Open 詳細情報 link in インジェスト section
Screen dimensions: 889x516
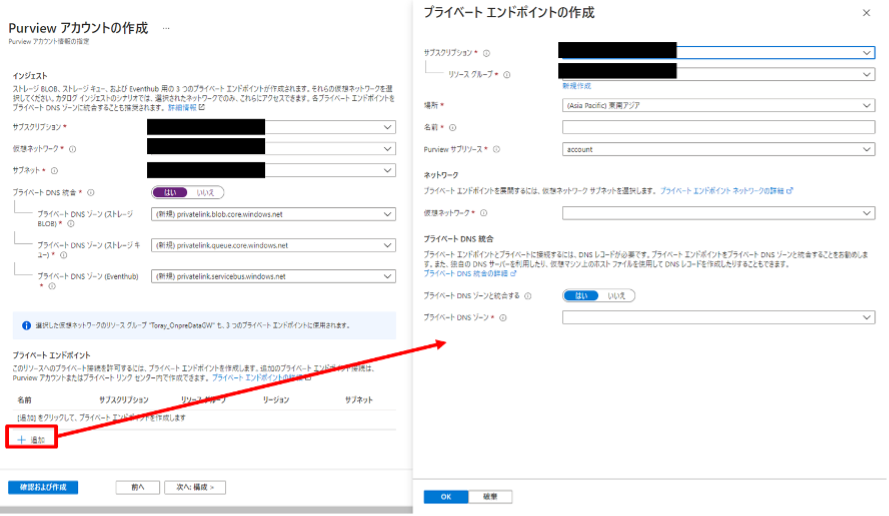click(x=186, y=108)
